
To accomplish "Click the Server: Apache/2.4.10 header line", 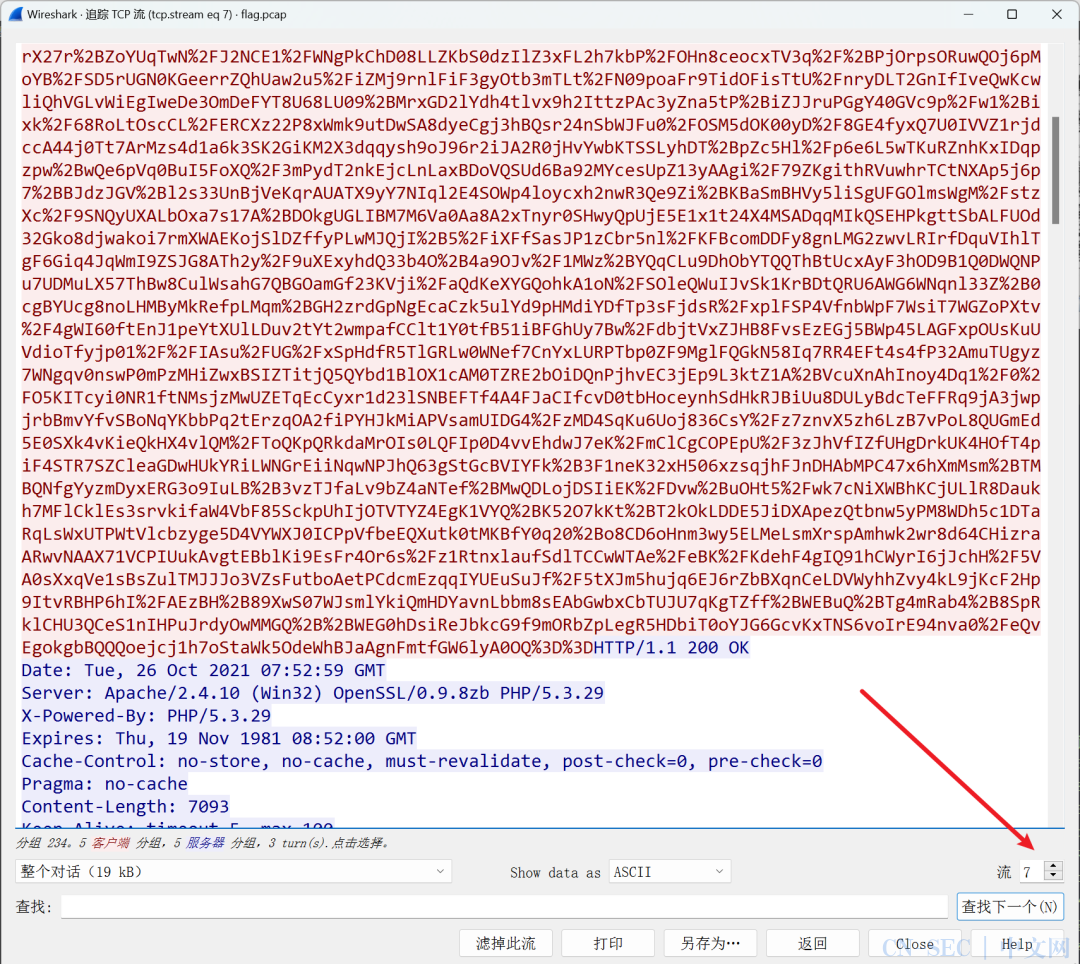I will pyautogui.click(x=312, y=693).
